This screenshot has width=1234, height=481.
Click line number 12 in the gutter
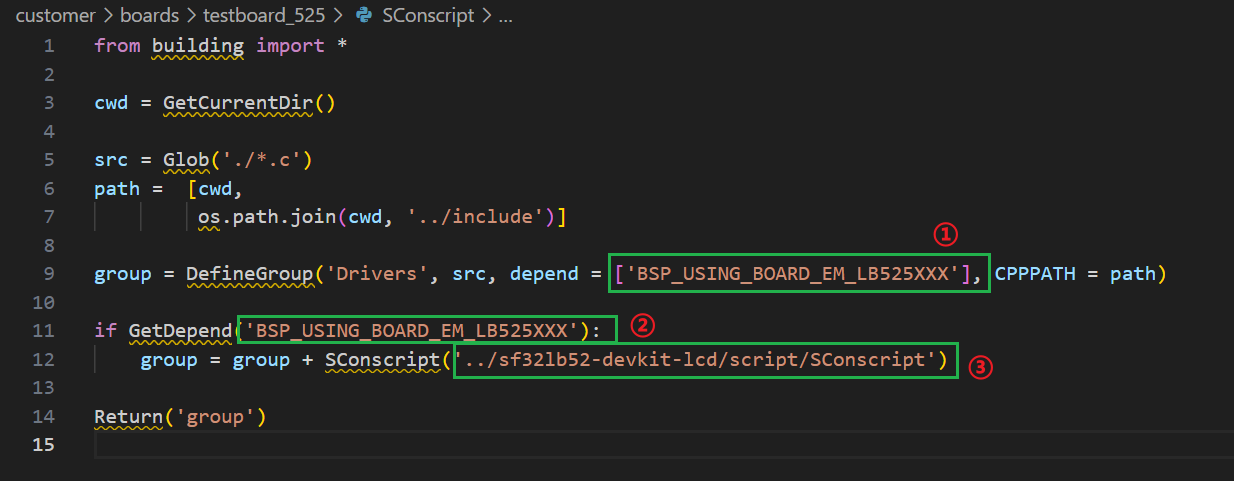(x=45, y=359)
